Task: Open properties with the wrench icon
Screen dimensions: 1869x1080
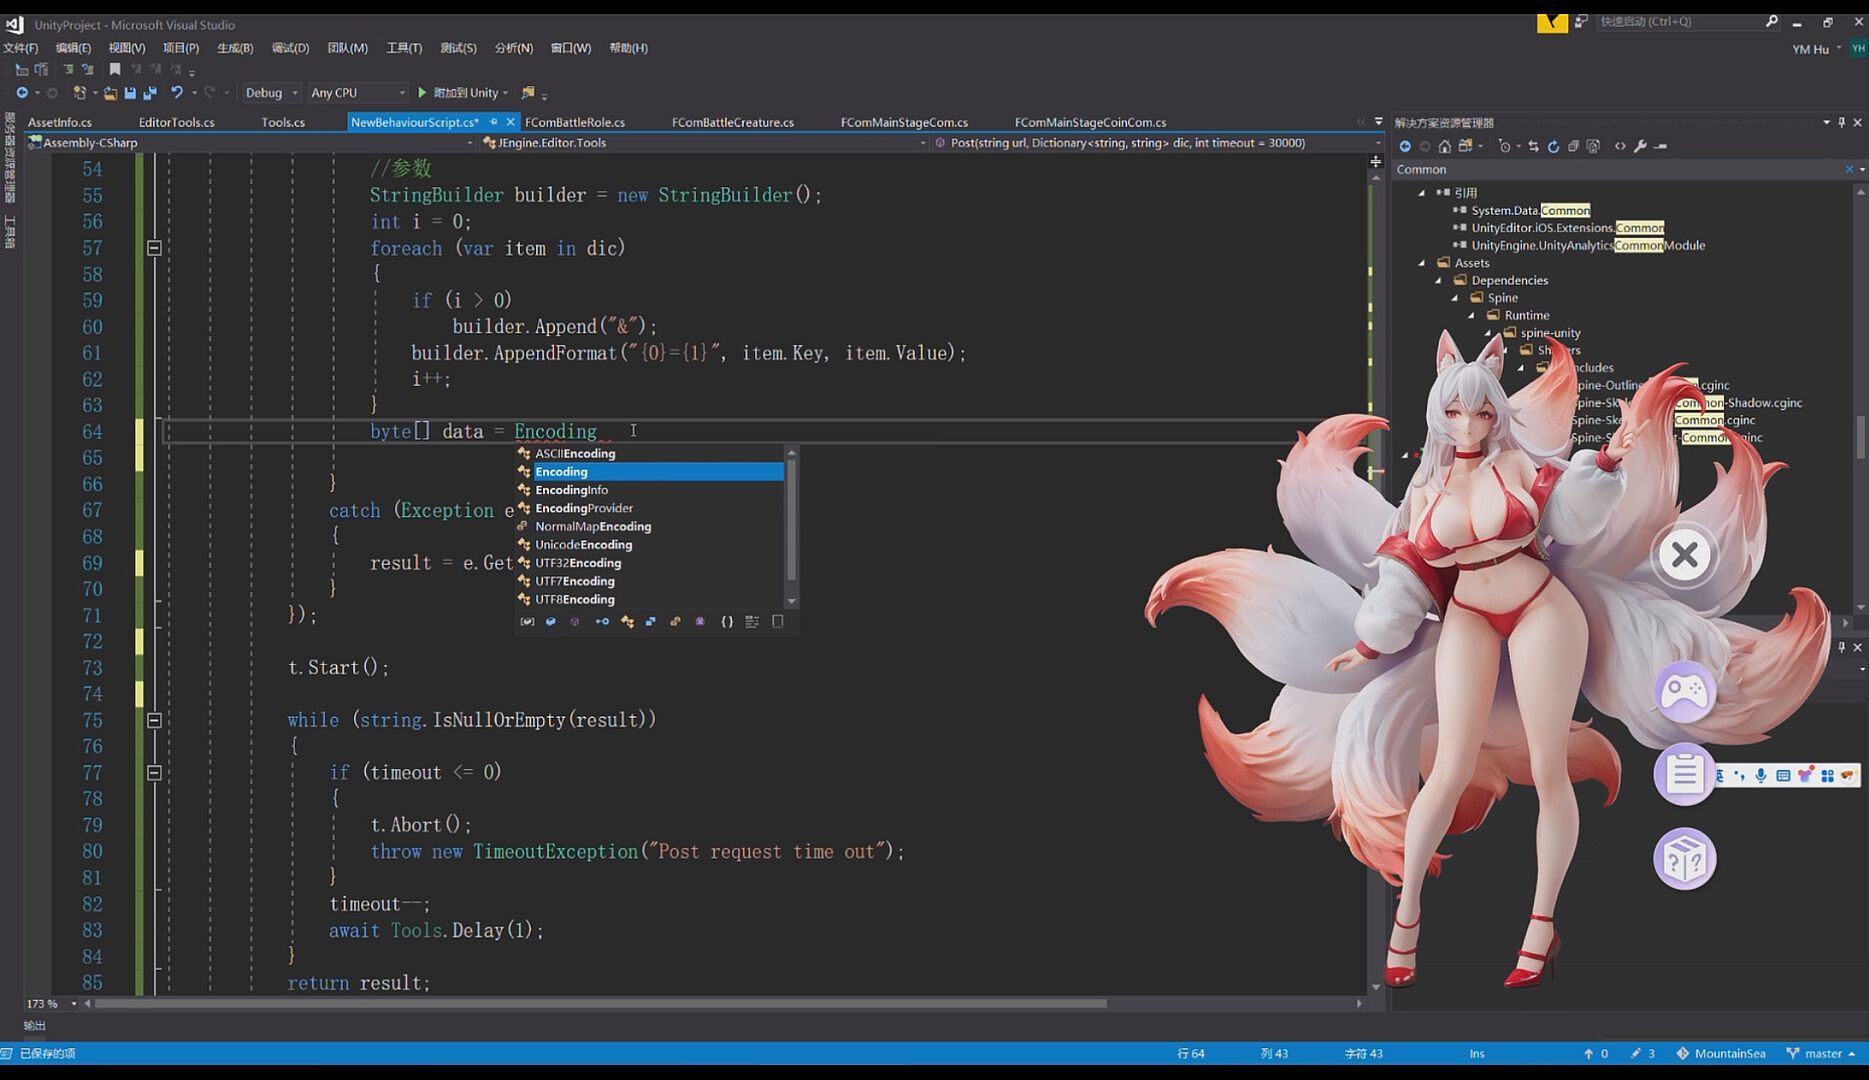Action: pos(1640,146)
